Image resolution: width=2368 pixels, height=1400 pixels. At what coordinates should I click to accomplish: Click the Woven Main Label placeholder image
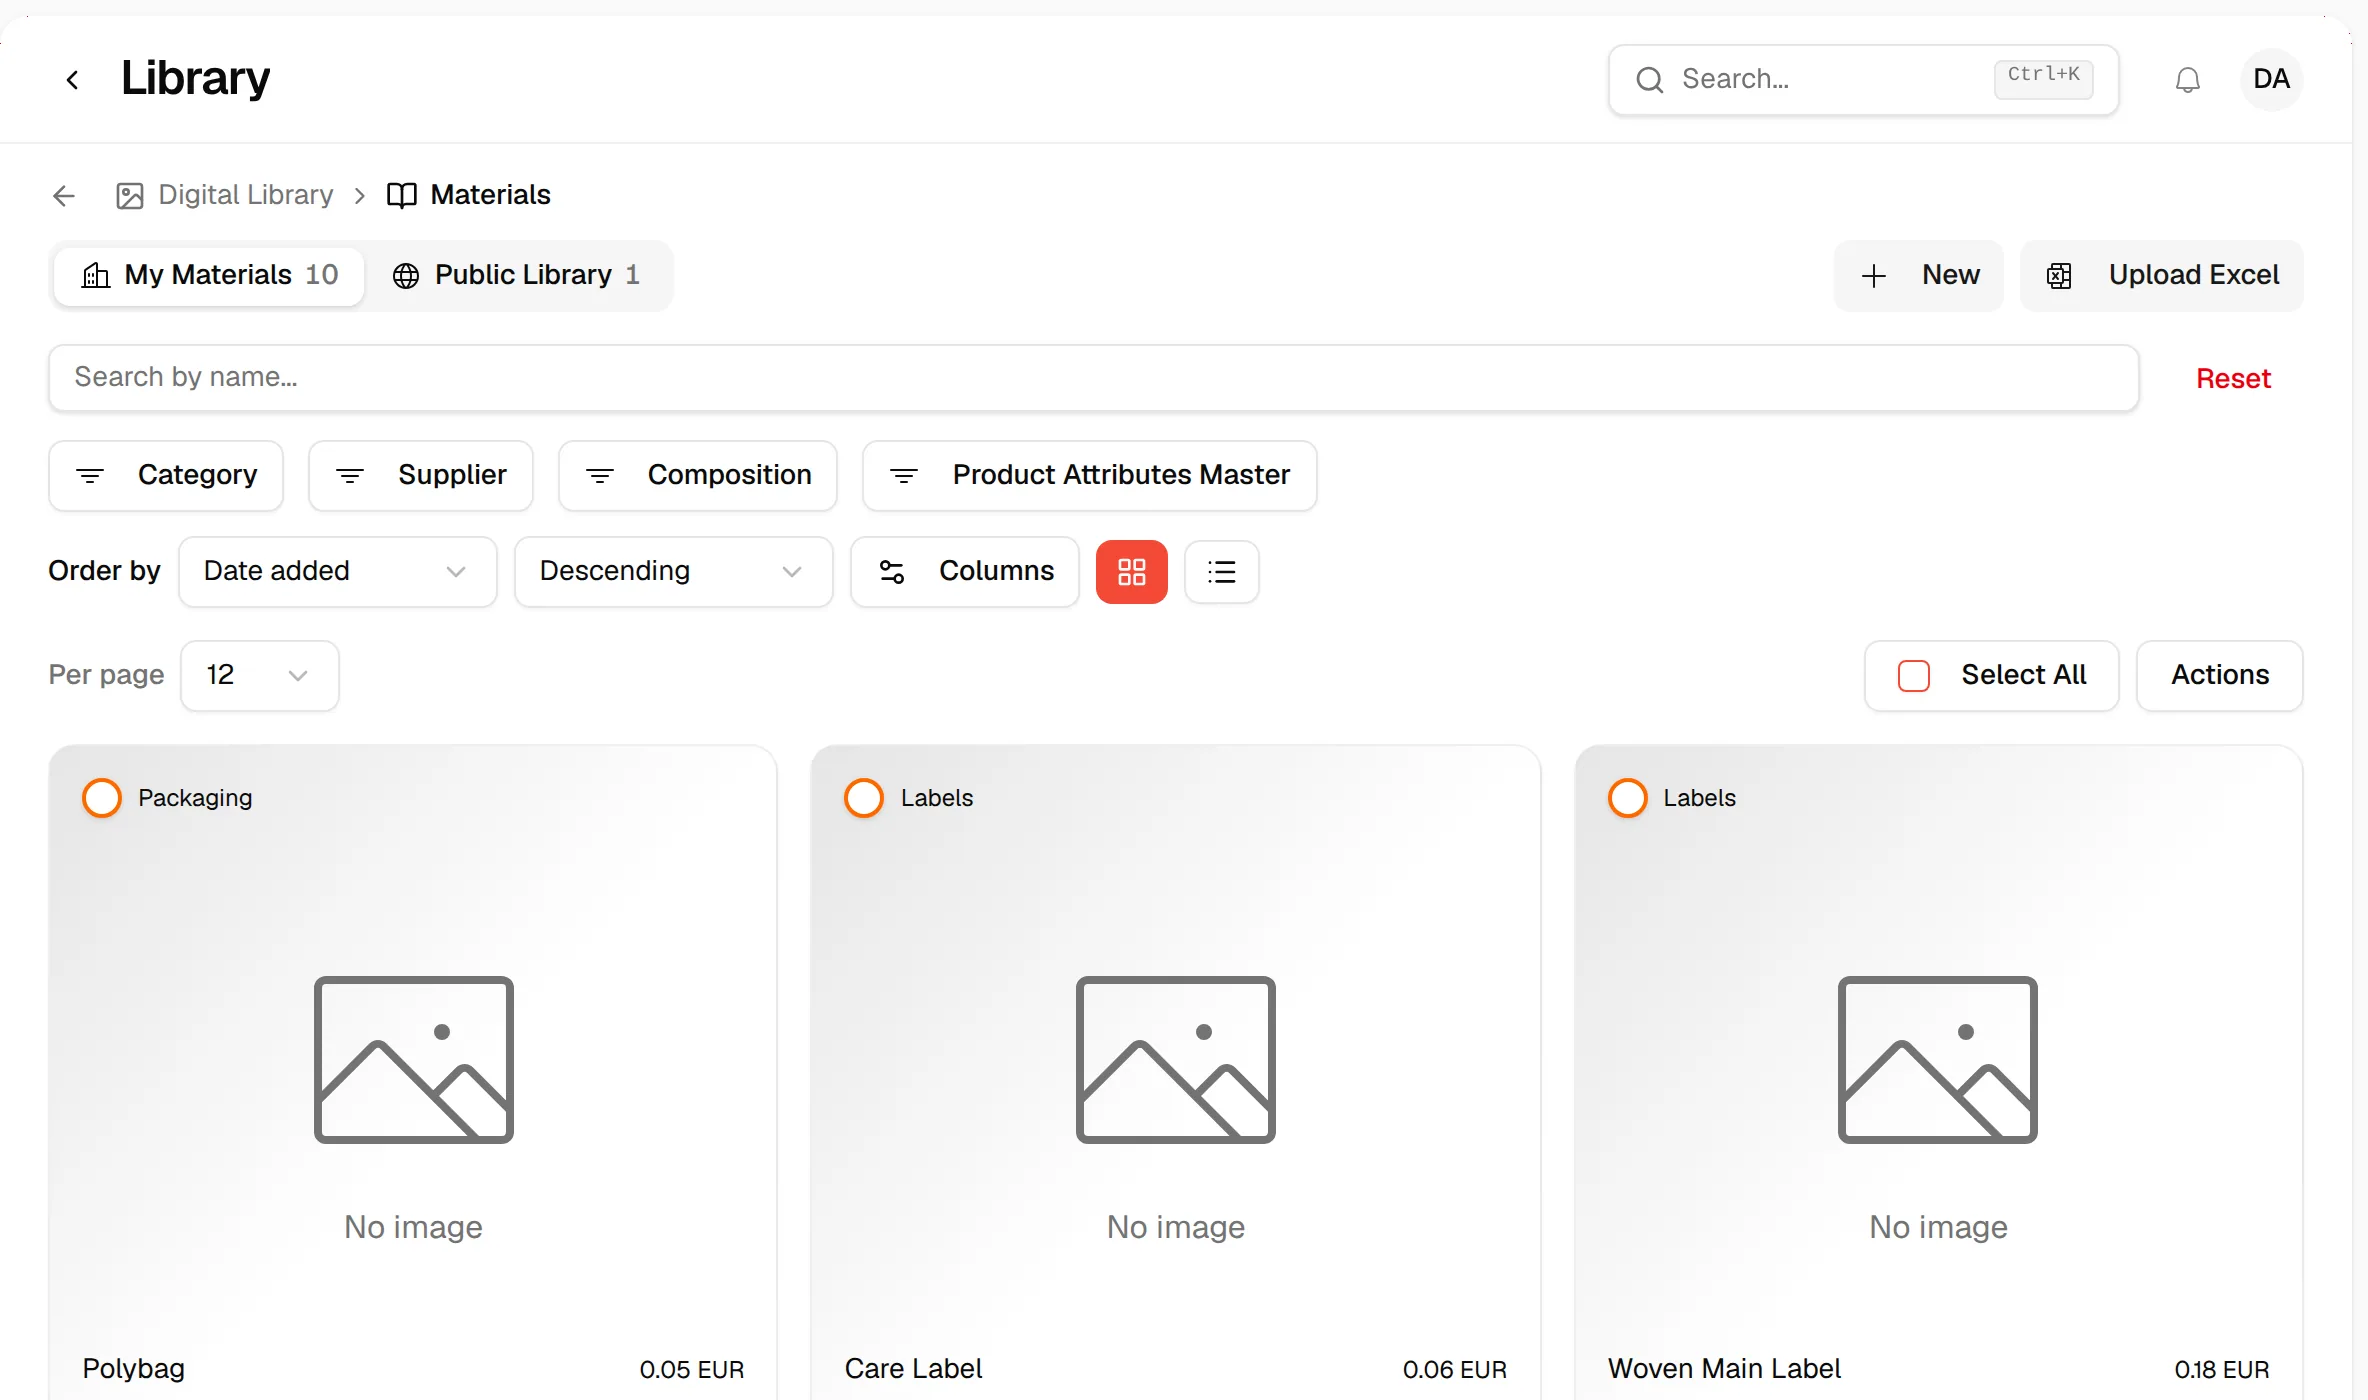[1938, 1060]
